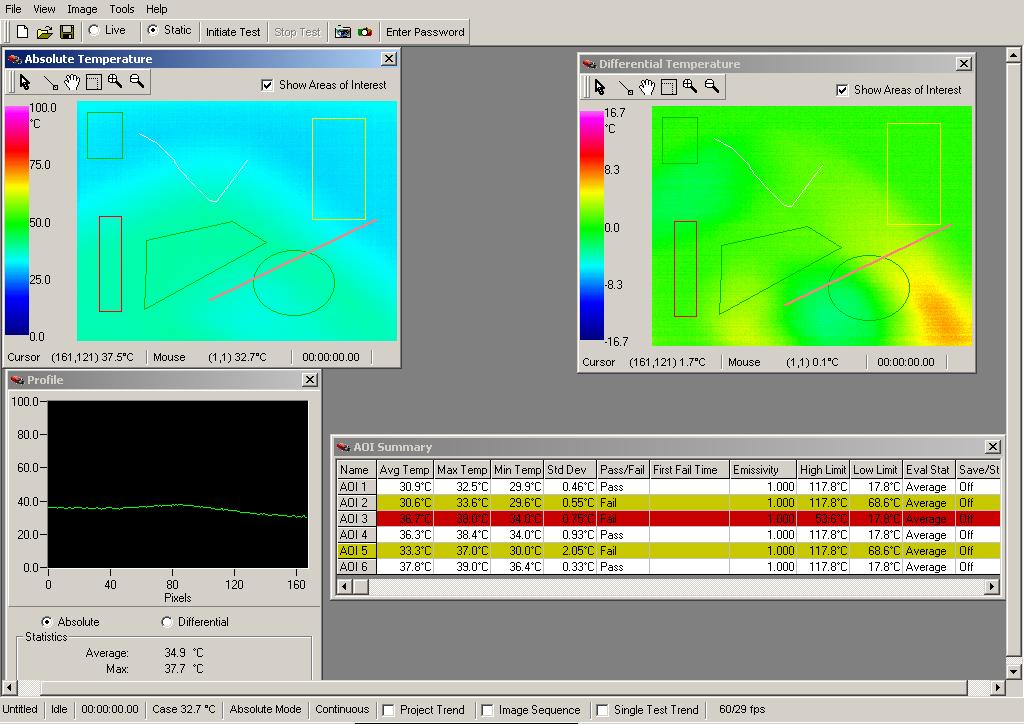
Task: Click the 53.6°C High Limit cell of AOI 3
Action: click(x=823, y=518)
